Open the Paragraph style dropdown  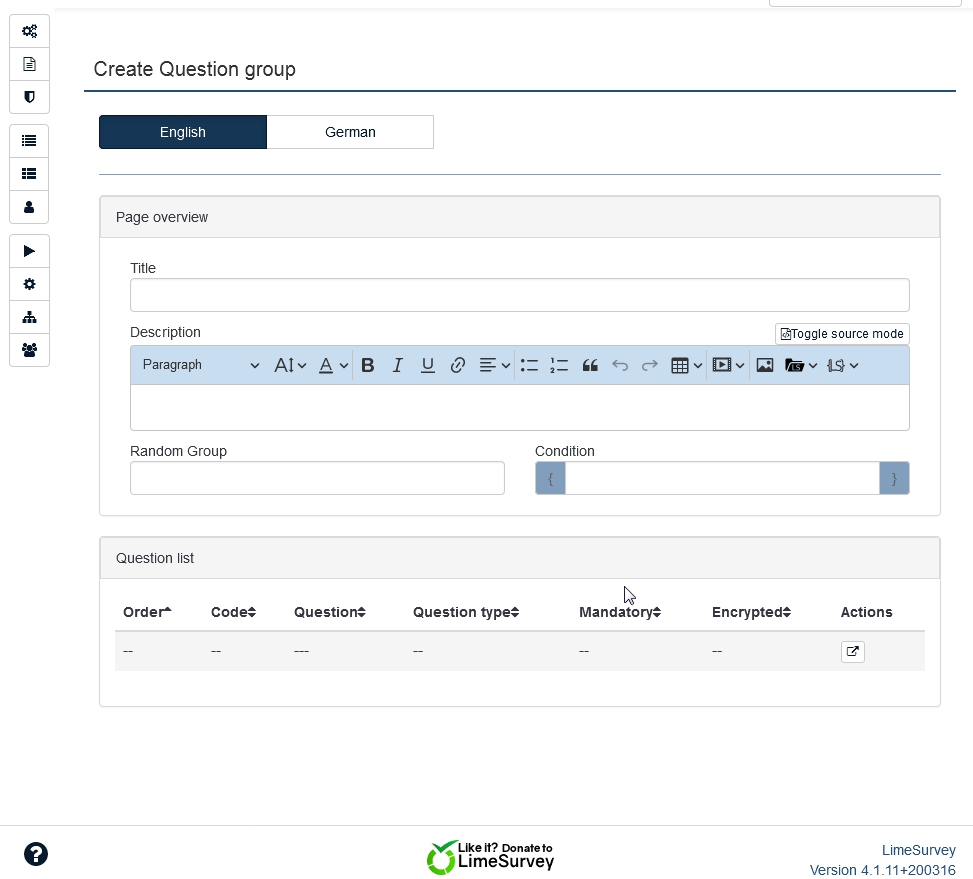[x=200, y=366]
